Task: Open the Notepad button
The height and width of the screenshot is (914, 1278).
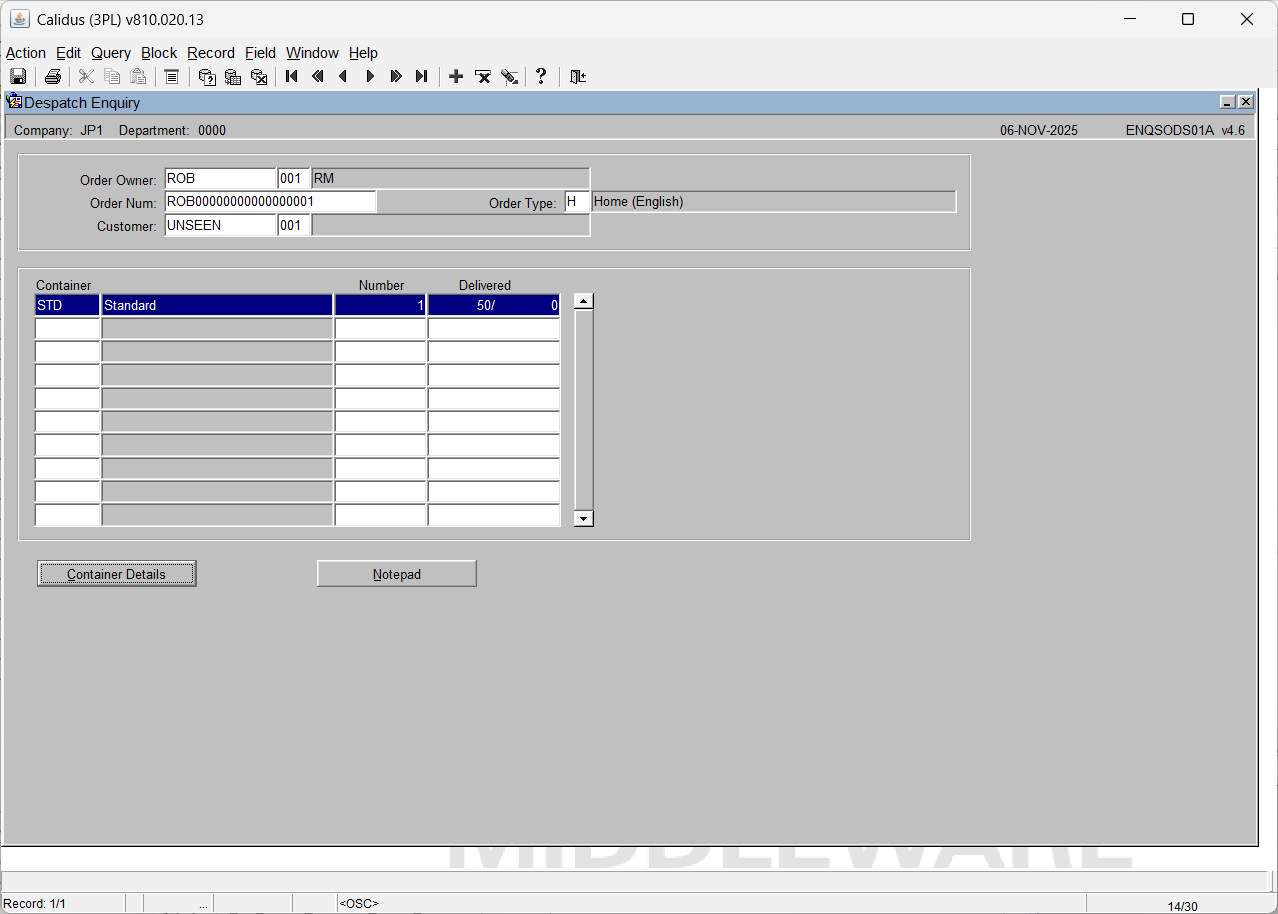Action: [397, 574]
